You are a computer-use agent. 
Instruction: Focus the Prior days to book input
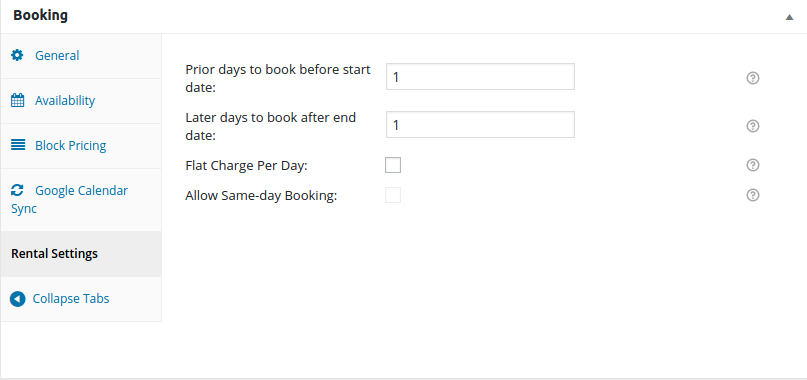(x=480, y=77)
